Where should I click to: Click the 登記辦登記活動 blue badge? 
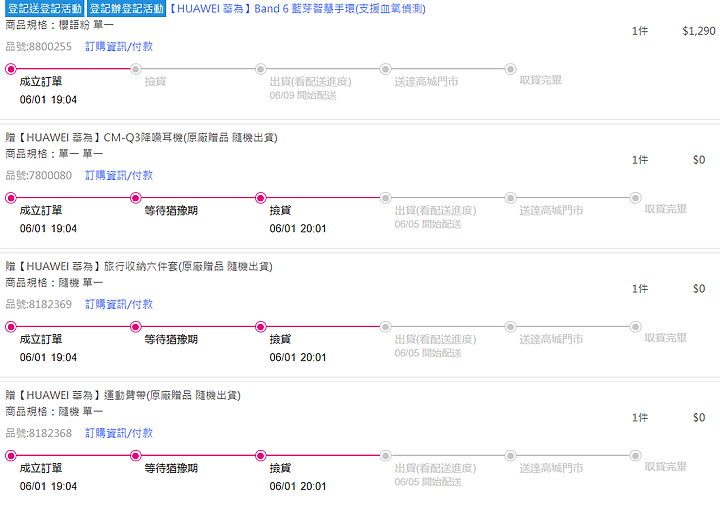click(x=126, y=8)
